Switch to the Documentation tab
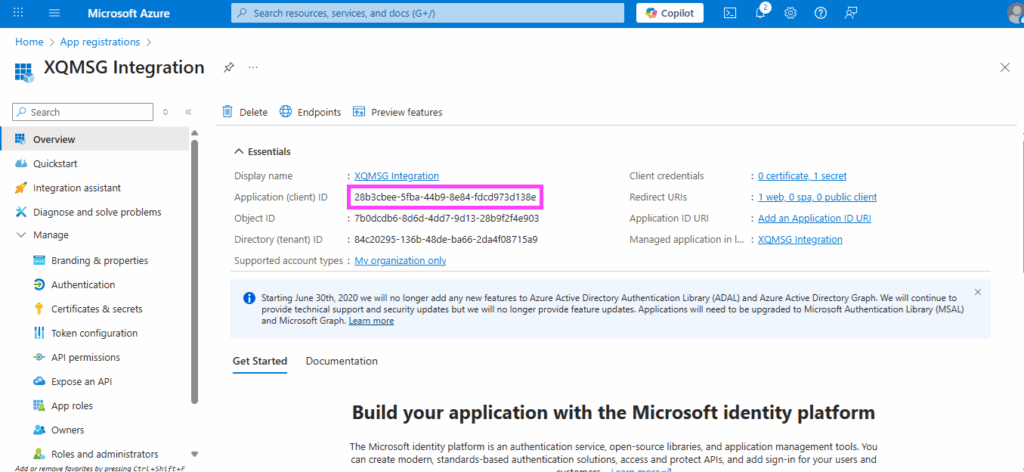 tap(341, 361)
